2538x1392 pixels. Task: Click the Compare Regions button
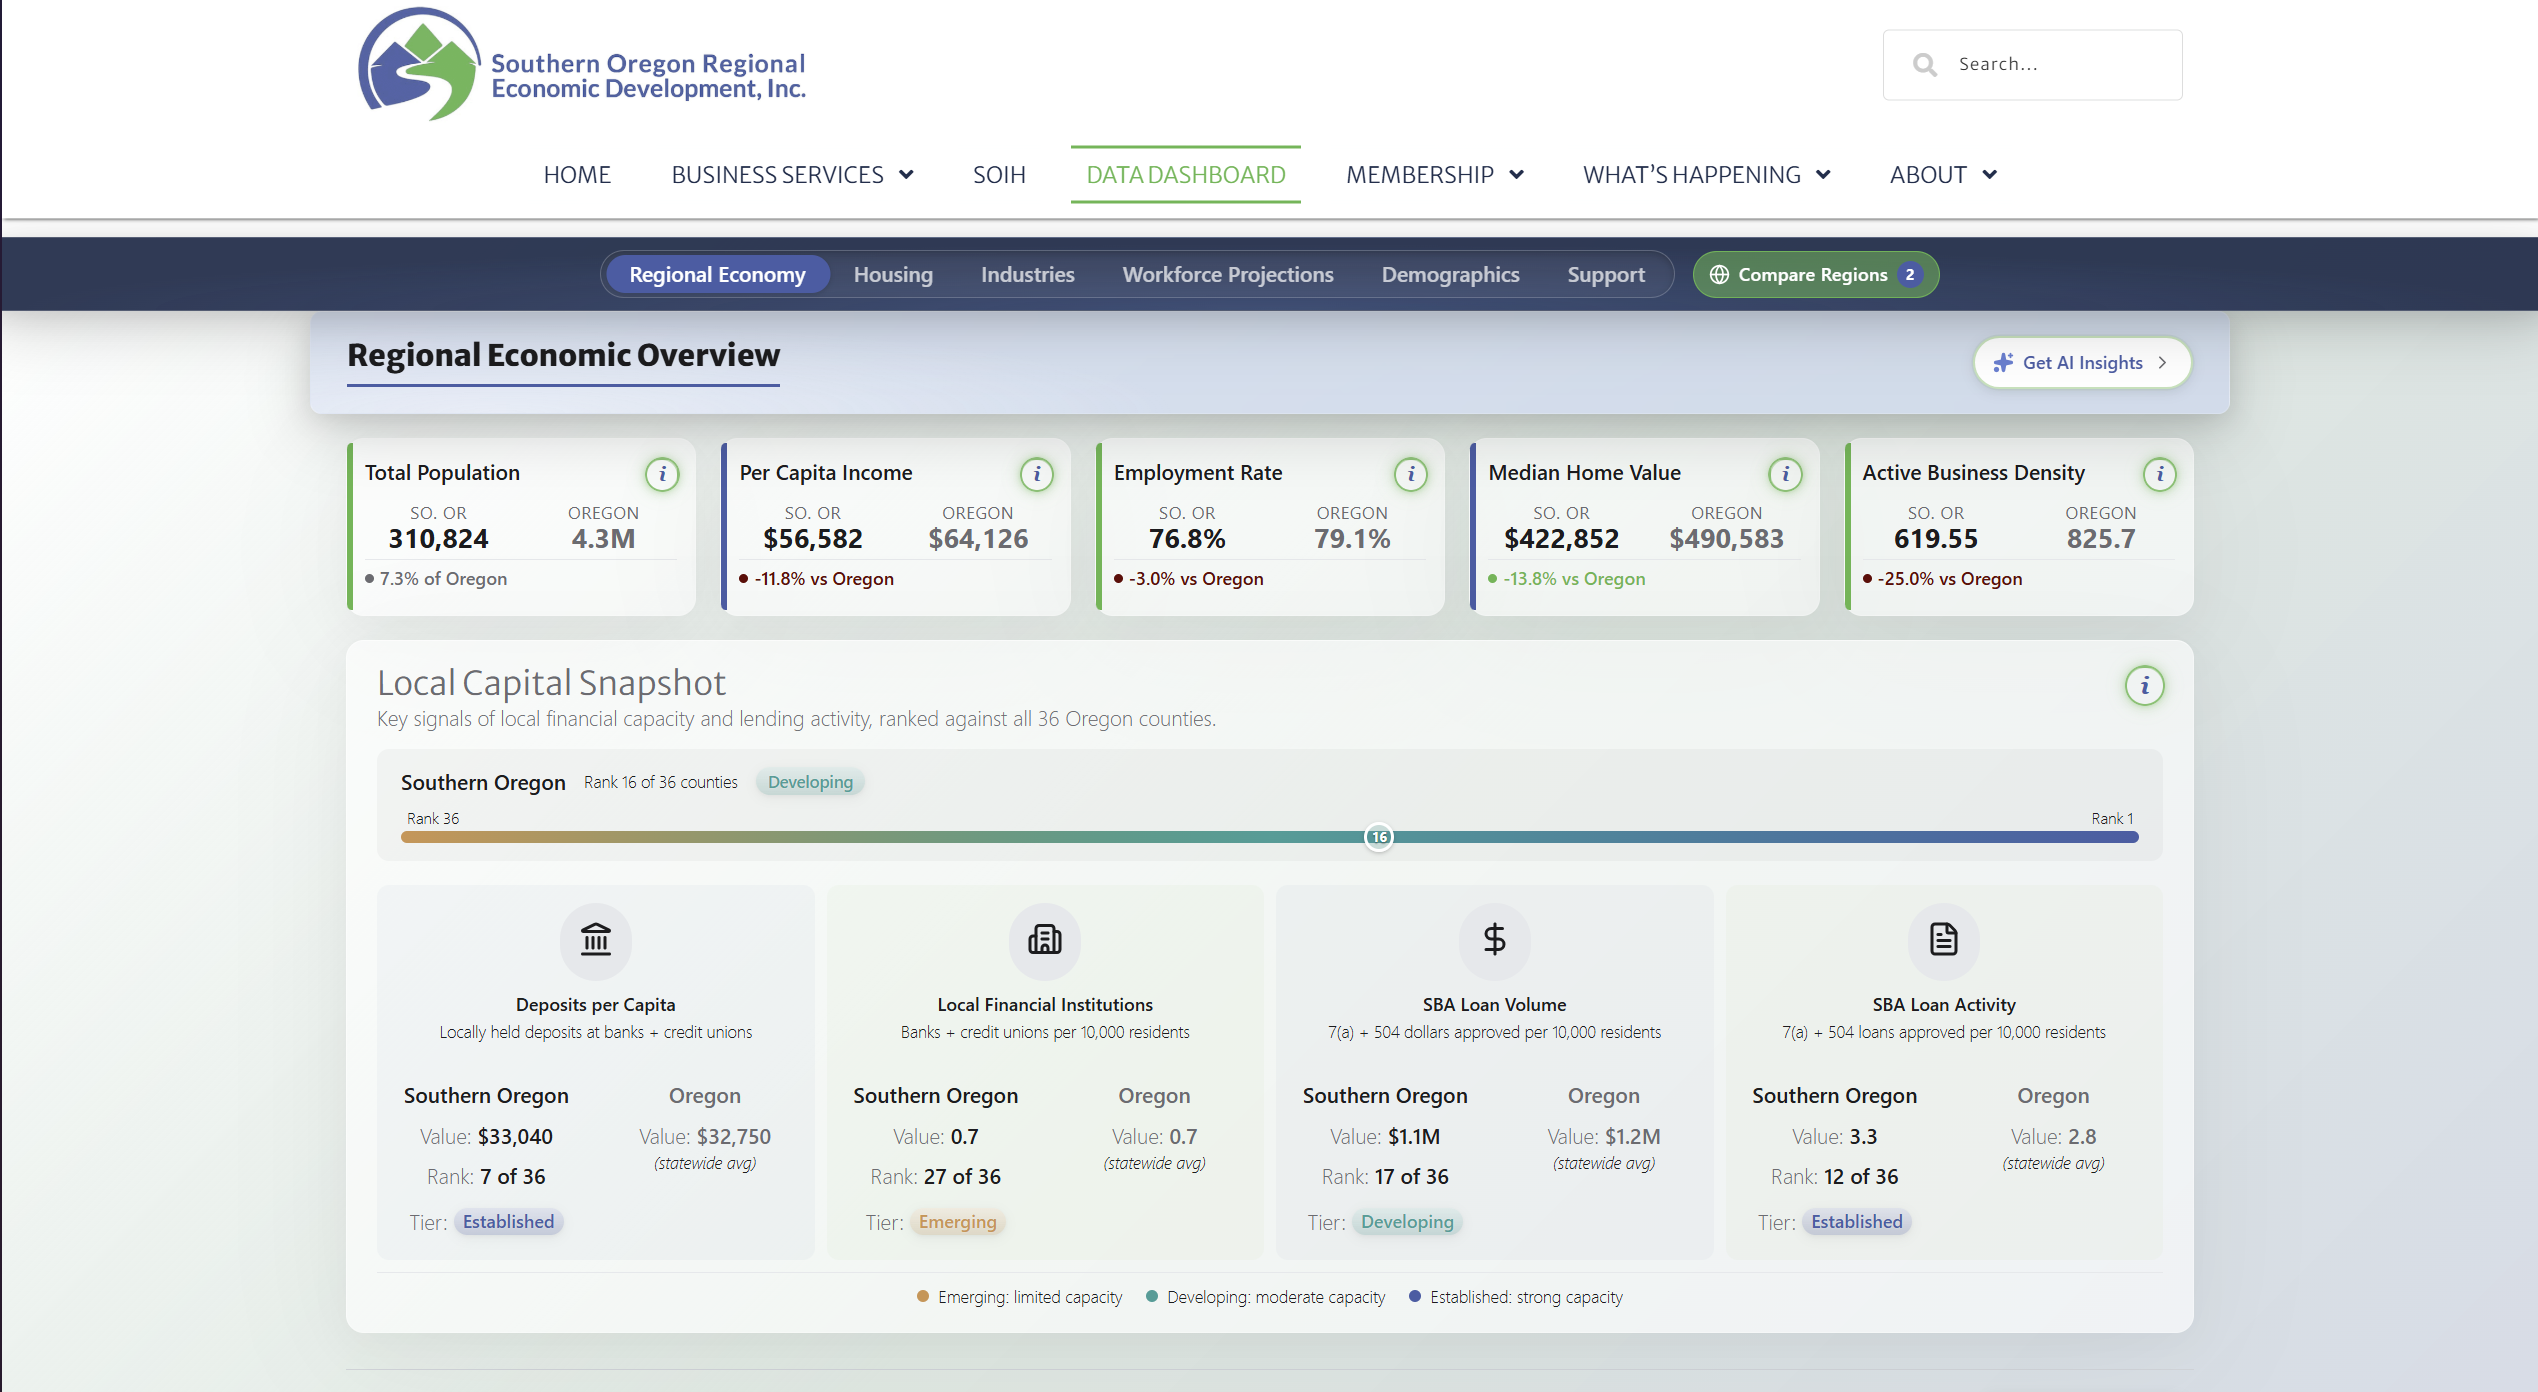click(1815, 274)
